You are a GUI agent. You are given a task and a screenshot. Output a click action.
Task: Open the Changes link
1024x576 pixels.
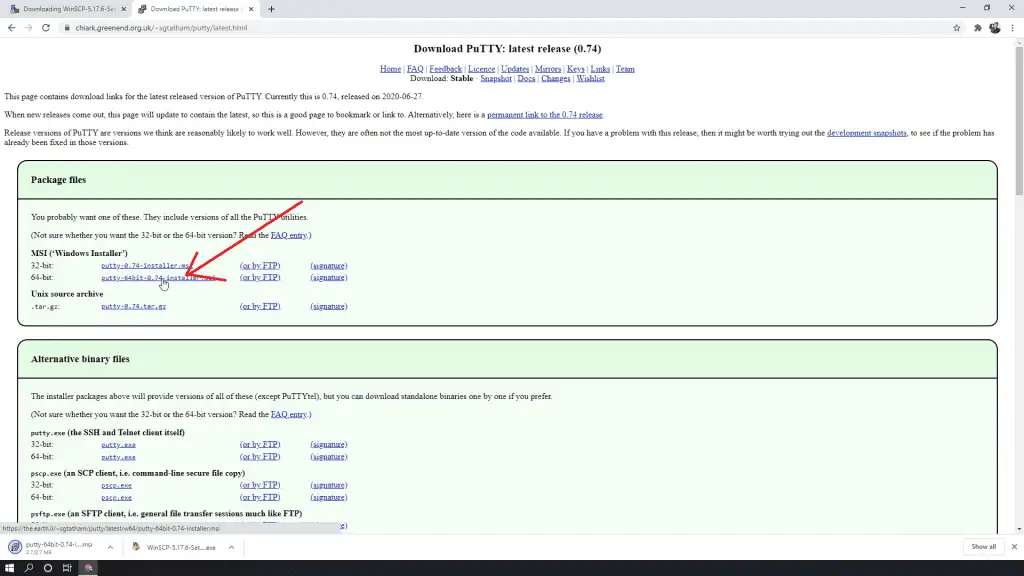(x=556, y=78)
